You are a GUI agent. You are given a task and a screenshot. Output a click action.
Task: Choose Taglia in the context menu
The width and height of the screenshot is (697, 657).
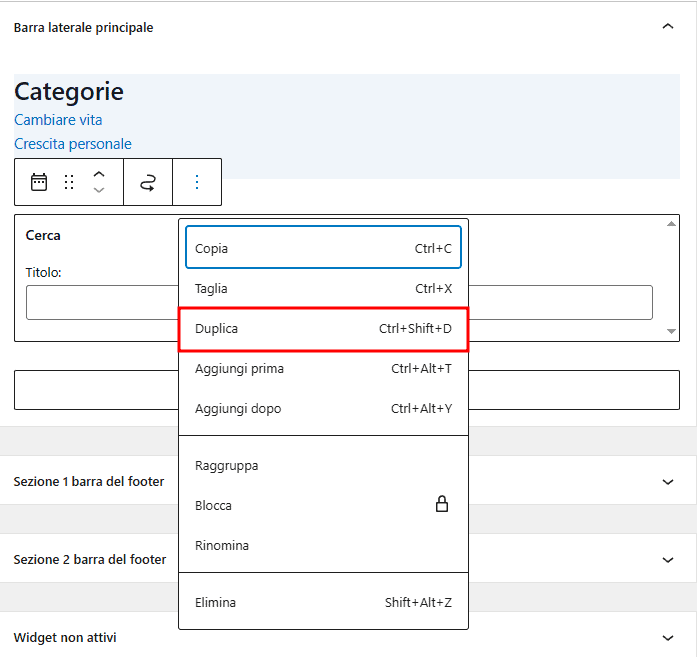pos(323,288)
